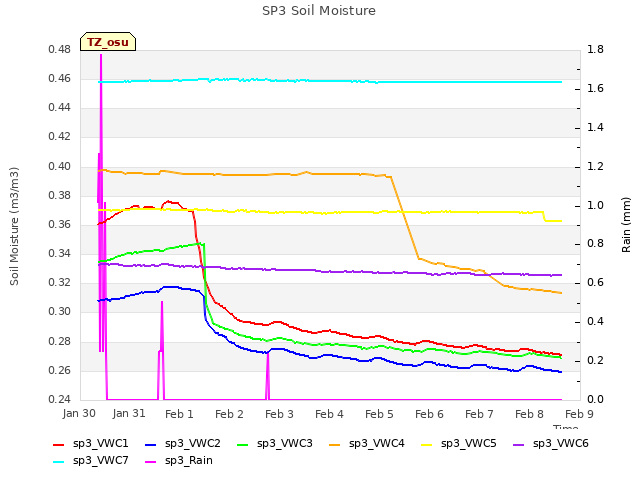Click the 0.36 soil moisture tick label
The width and height of the screenshot is (640, 480).
60,224
